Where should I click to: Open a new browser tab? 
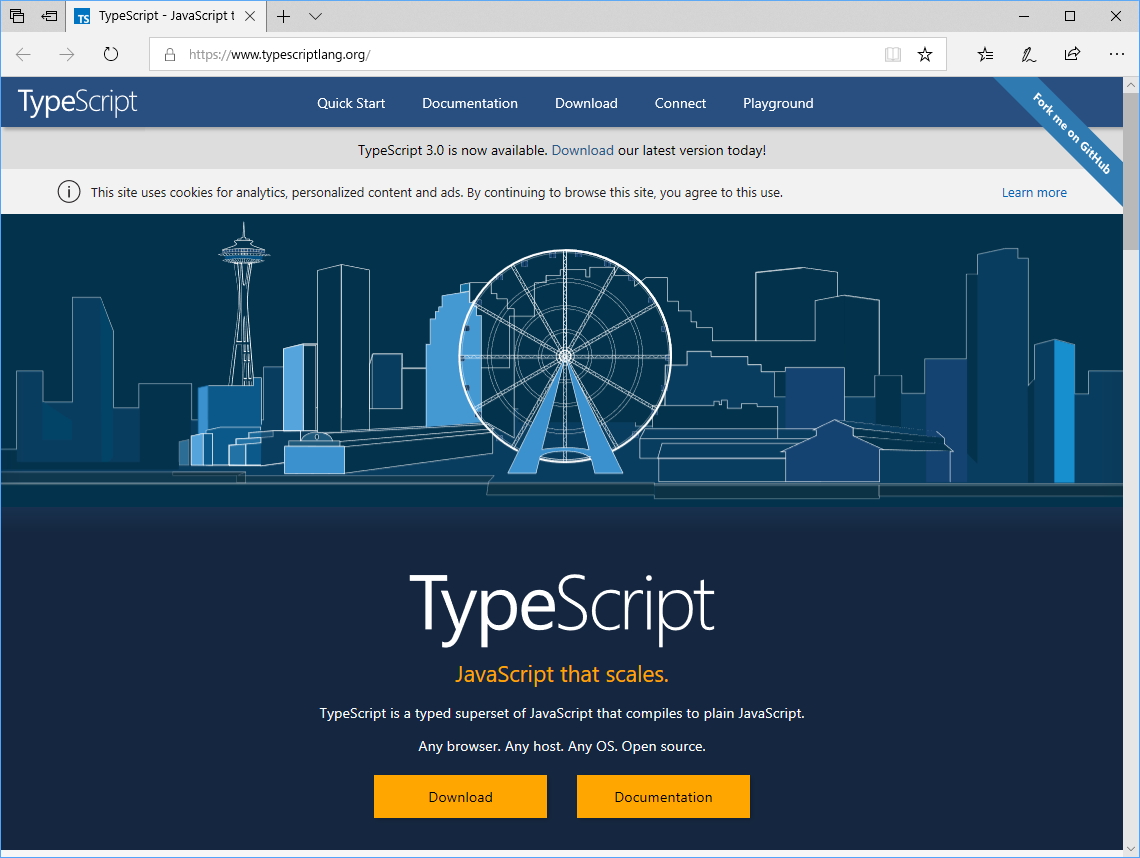pos(285,16)
